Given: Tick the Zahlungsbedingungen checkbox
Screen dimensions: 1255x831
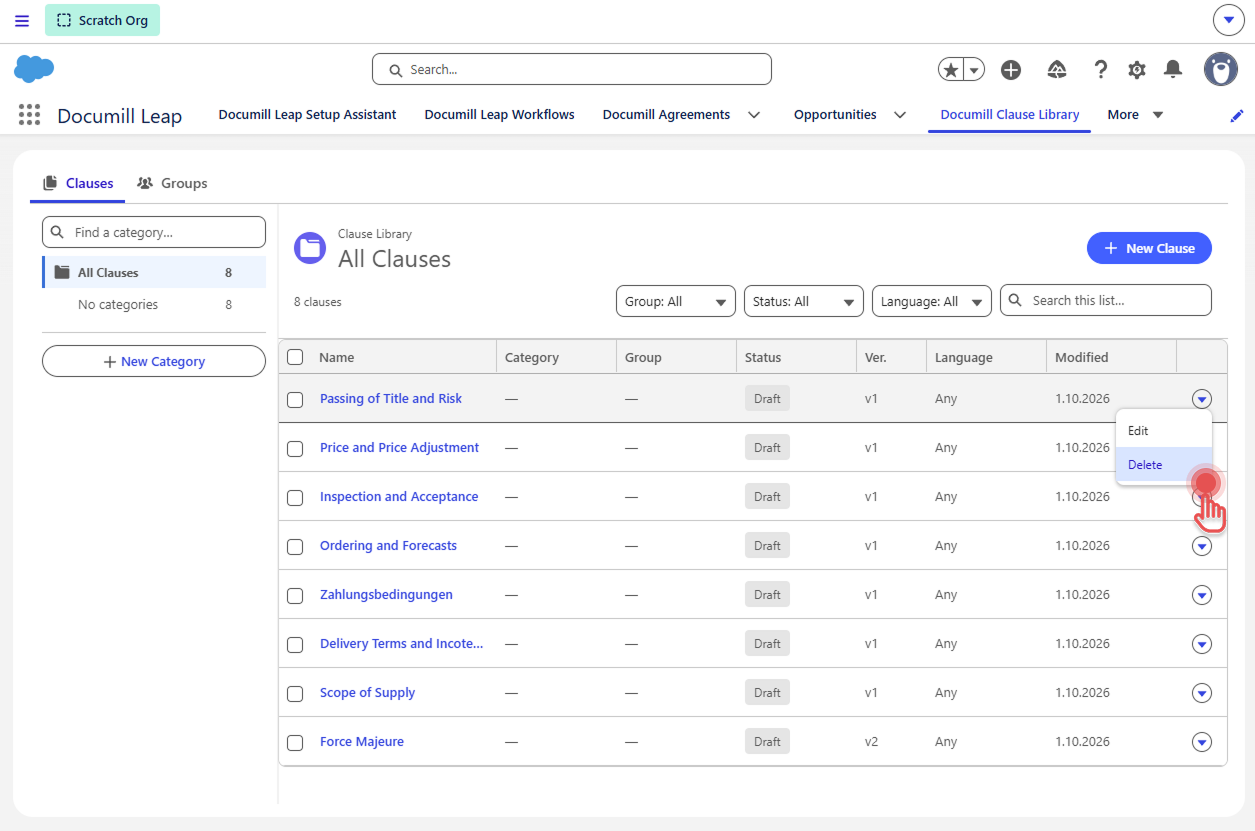Looking at the screenshot, I should (x=295, y=595).
